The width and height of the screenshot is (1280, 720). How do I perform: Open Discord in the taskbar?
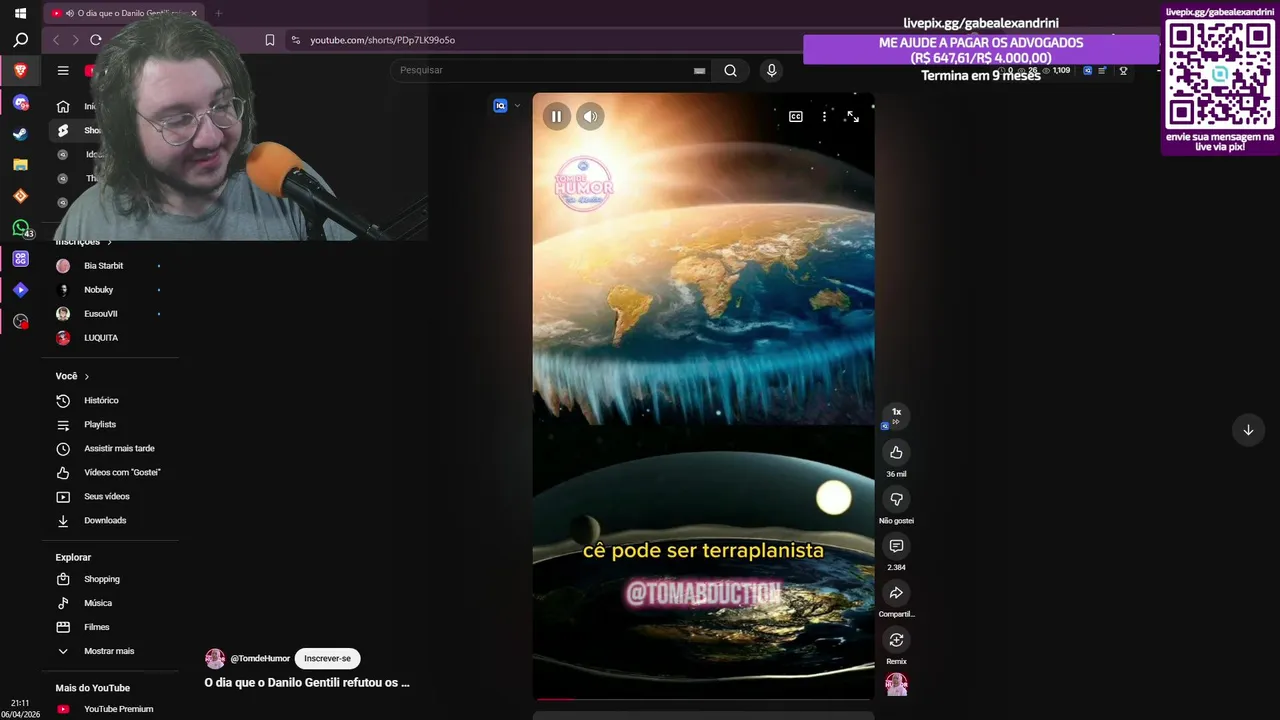tap(20, 102)
